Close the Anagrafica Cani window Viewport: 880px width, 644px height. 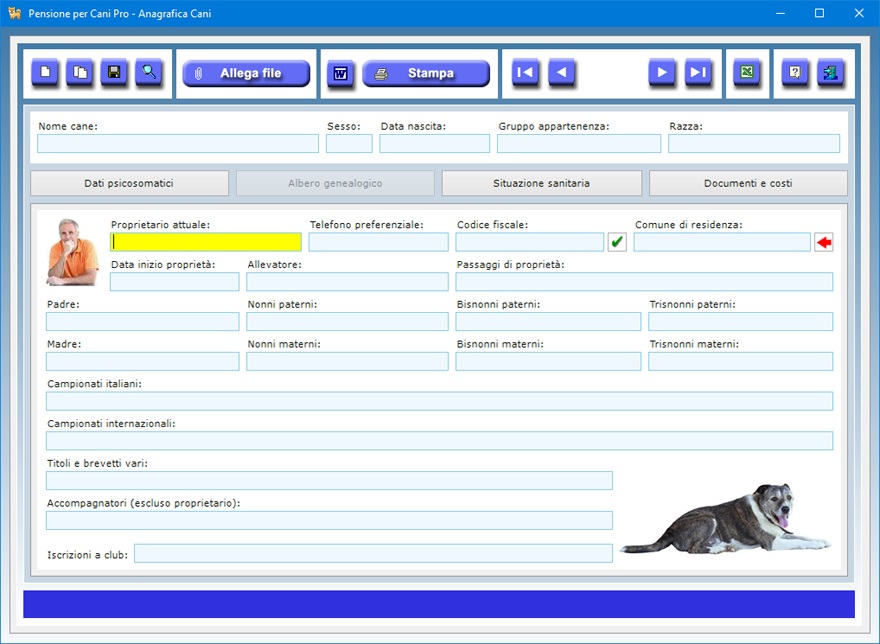(x=859, y=13)
